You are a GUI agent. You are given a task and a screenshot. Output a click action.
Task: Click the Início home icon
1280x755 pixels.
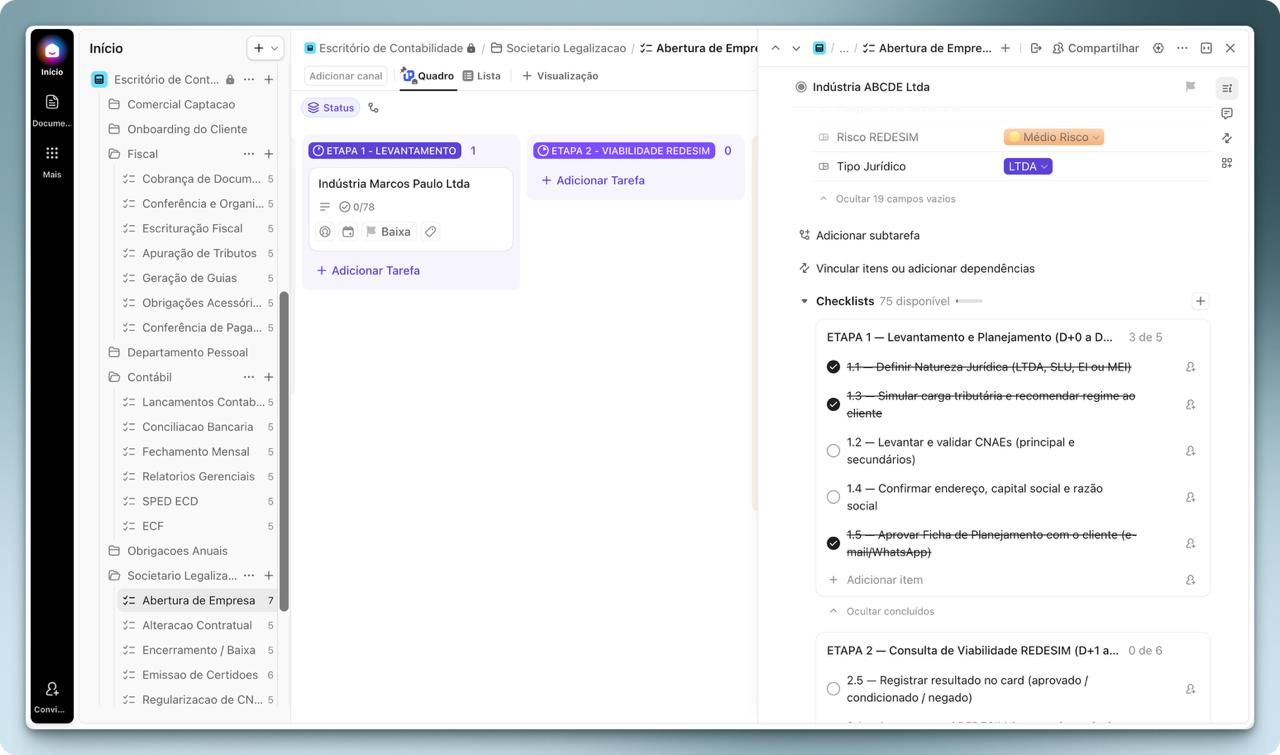click(52, 50)
